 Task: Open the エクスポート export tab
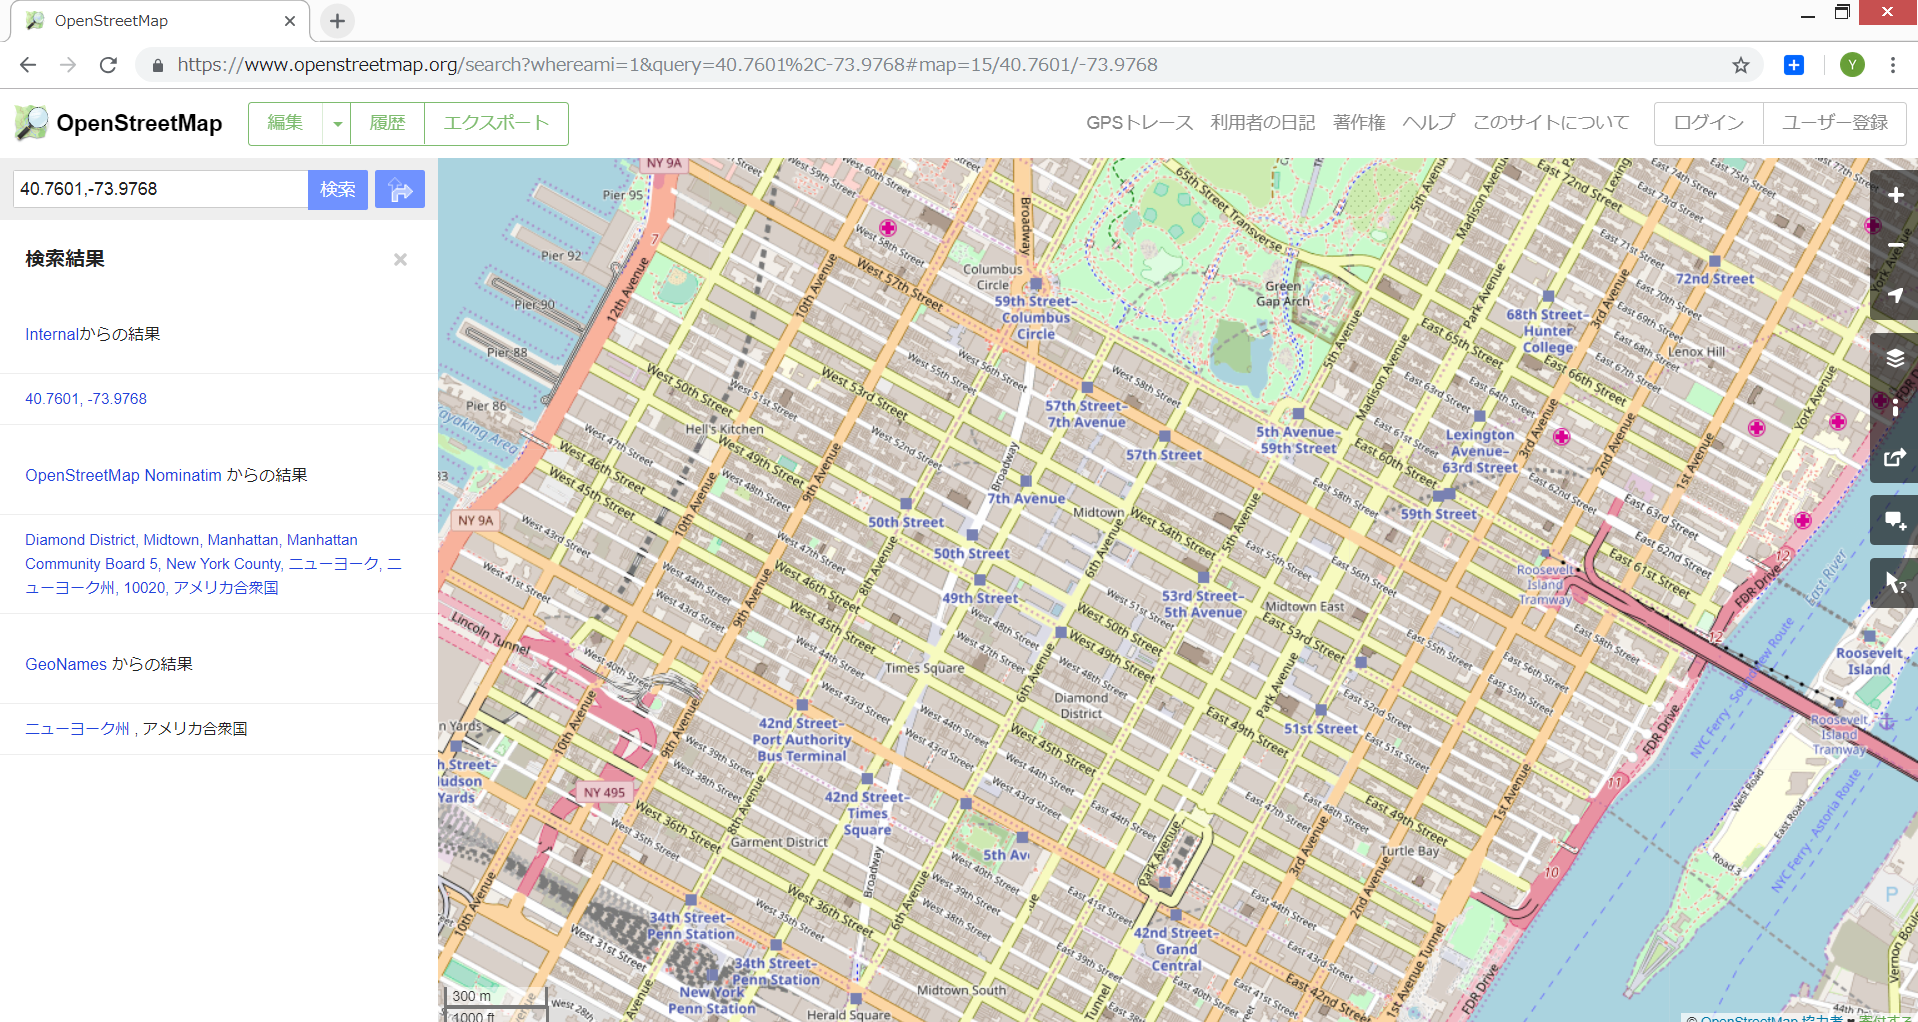coord(496,124)
